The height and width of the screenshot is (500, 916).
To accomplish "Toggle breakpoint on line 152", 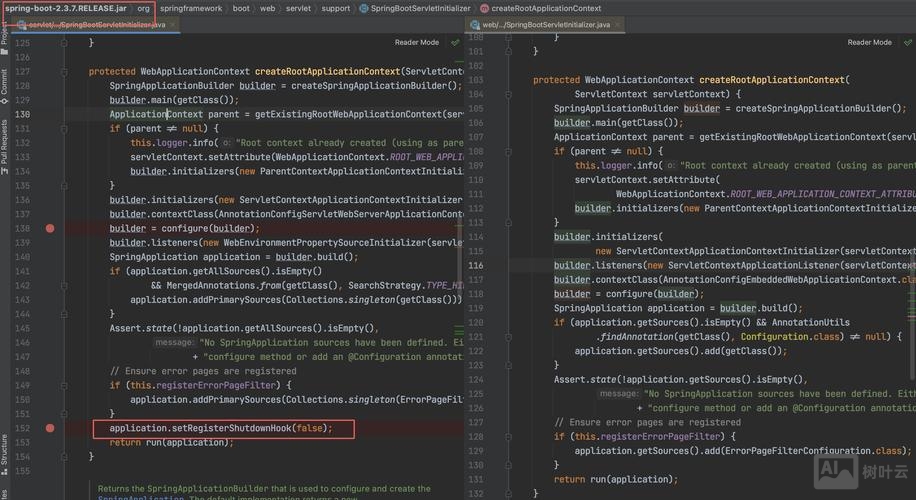I will click(50, 428).
